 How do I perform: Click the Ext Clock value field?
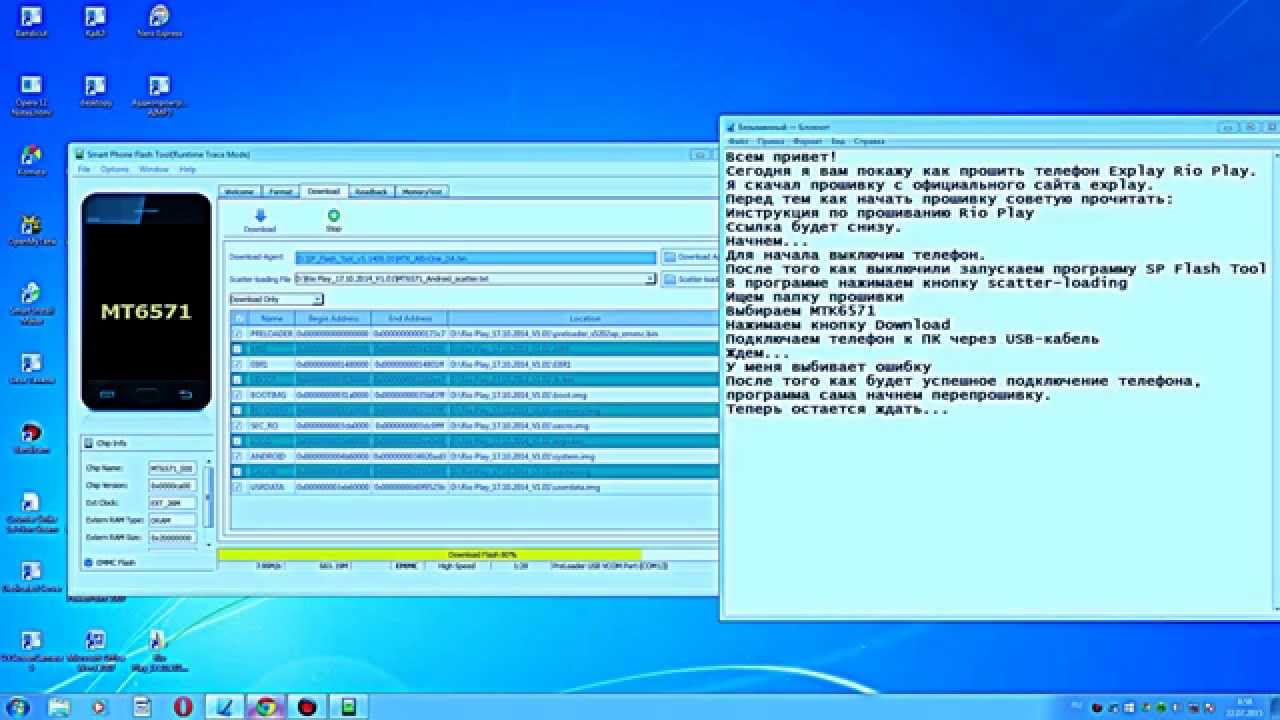172,503
